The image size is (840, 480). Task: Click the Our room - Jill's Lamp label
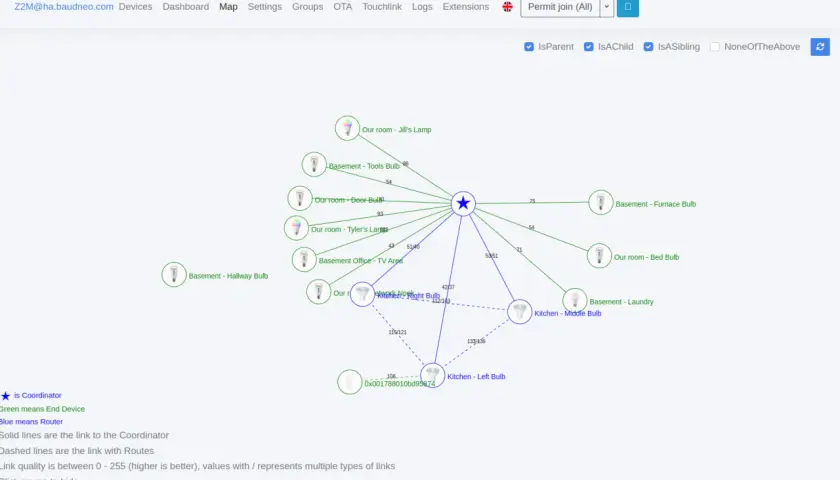(x=396, y=130)
